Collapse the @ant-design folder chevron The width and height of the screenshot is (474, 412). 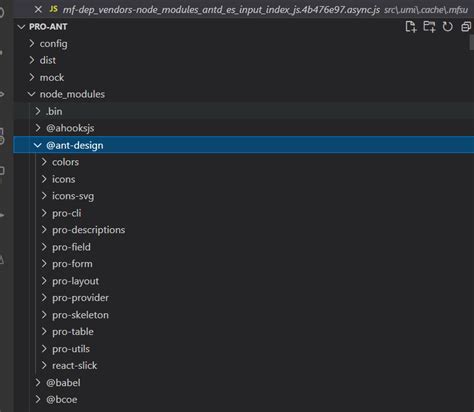click(x=38, y=145)
